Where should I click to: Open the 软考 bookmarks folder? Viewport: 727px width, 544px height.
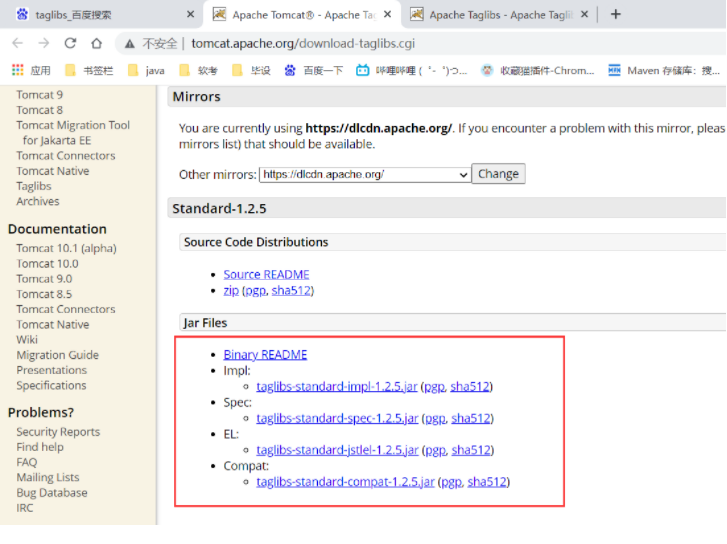click(198, 70)
